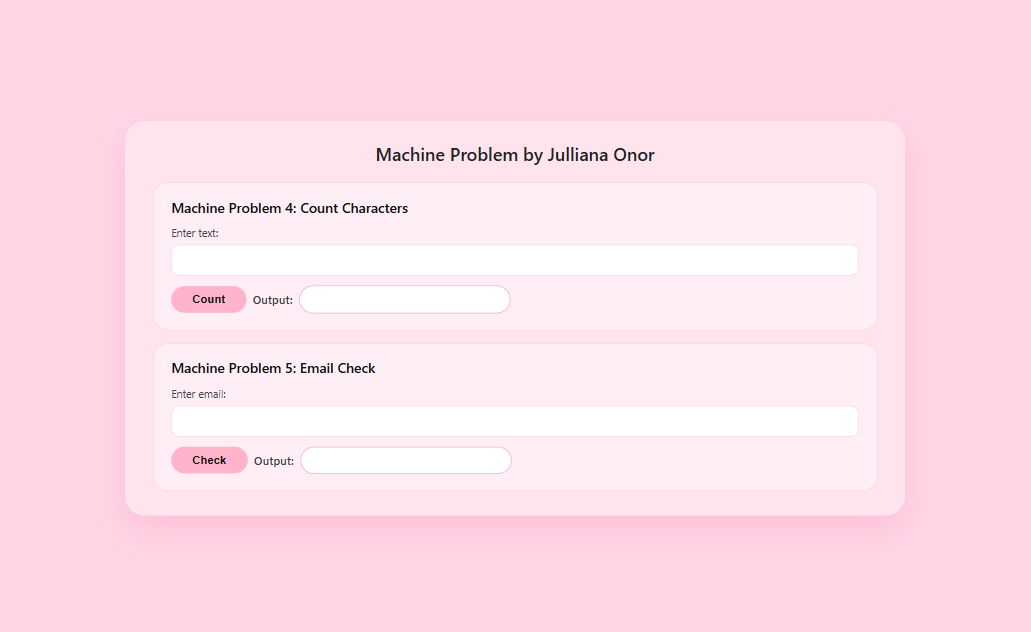Image resolution: width=1031 pixels, height=632 pixels.
Task: Focus the text box under Count Characters
Action: point(514,260)
